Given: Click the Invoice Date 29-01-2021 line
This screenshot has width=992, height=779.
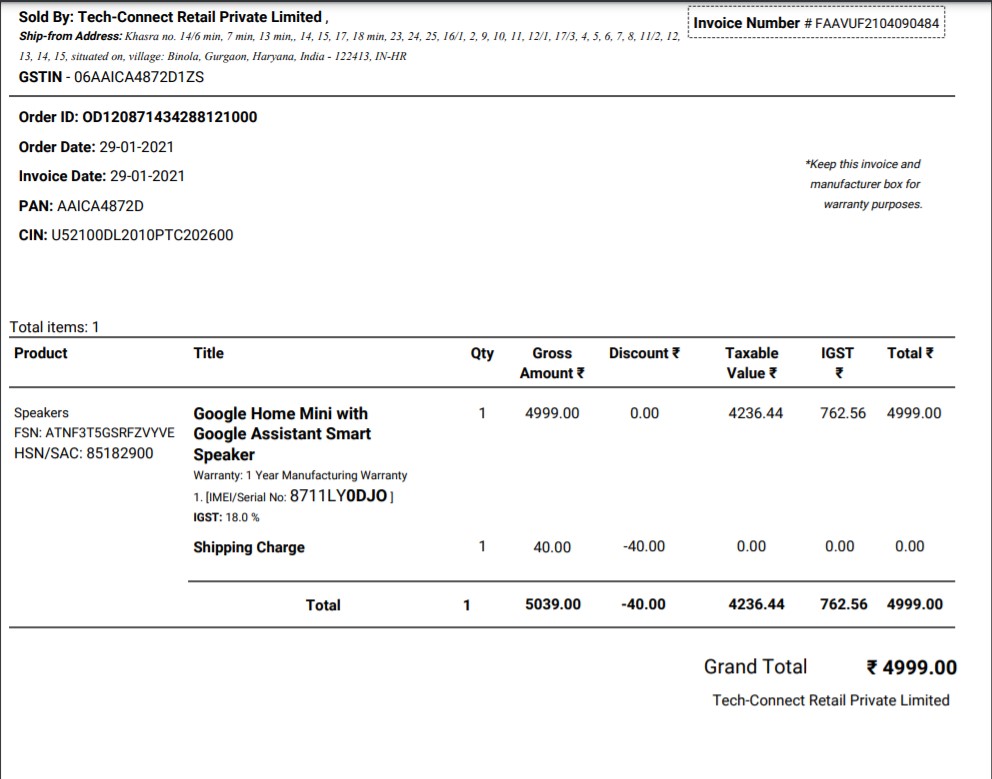Looking at the screenshot, I should [x=102, y=176].
